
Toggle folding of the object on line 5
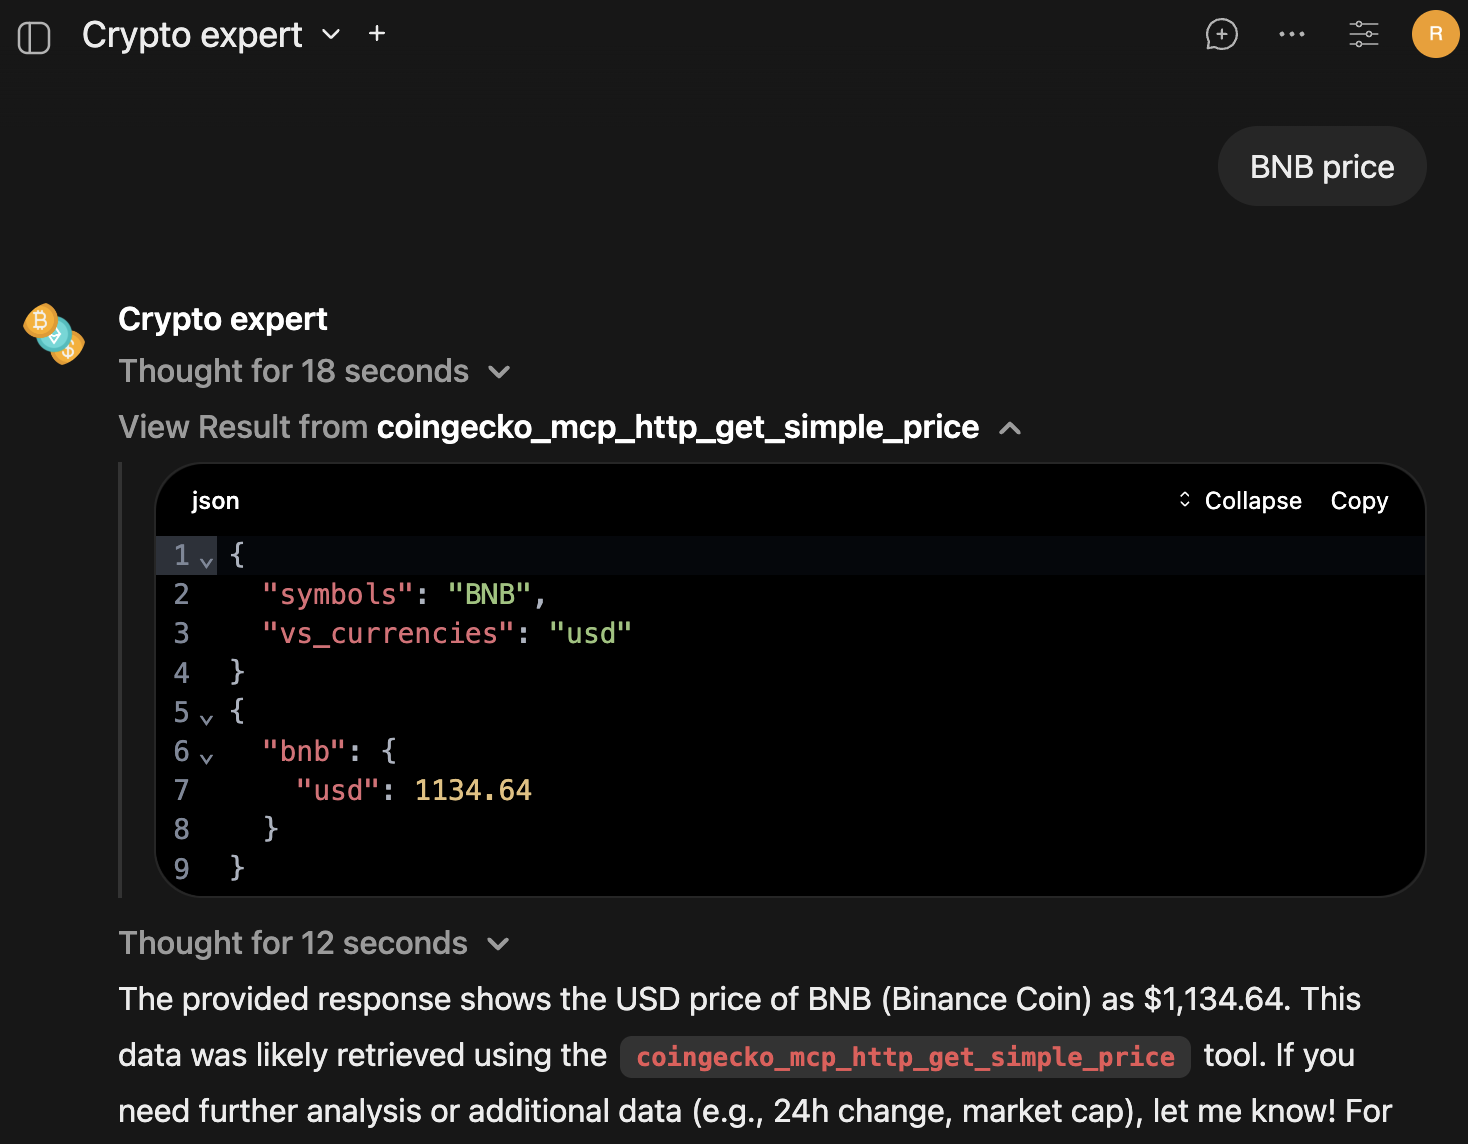pyautogui.click(x=207, y=718)
